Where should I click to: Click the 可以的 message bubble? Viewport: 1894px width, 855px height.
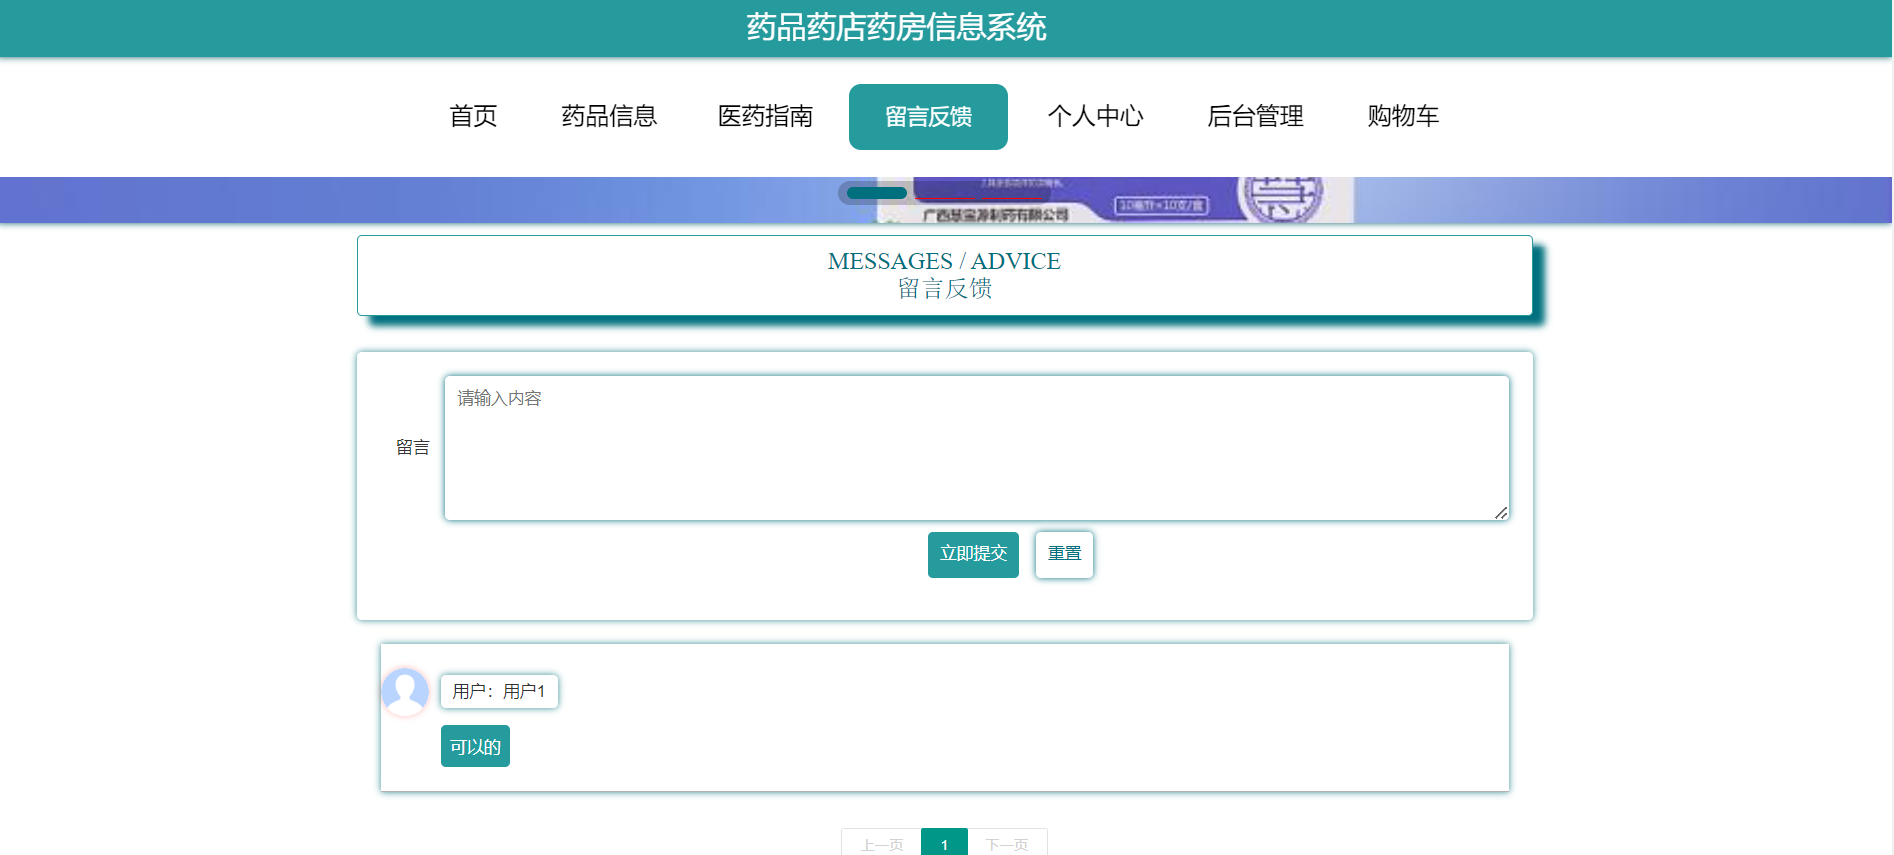tap(475, 746)
